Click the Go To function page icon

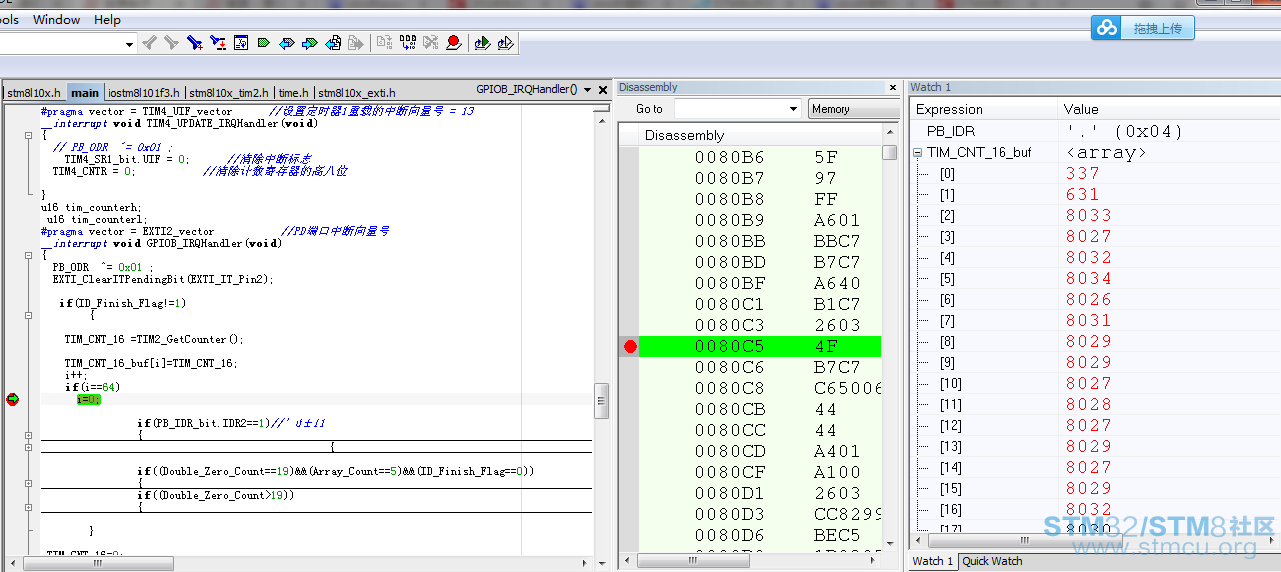241,43
